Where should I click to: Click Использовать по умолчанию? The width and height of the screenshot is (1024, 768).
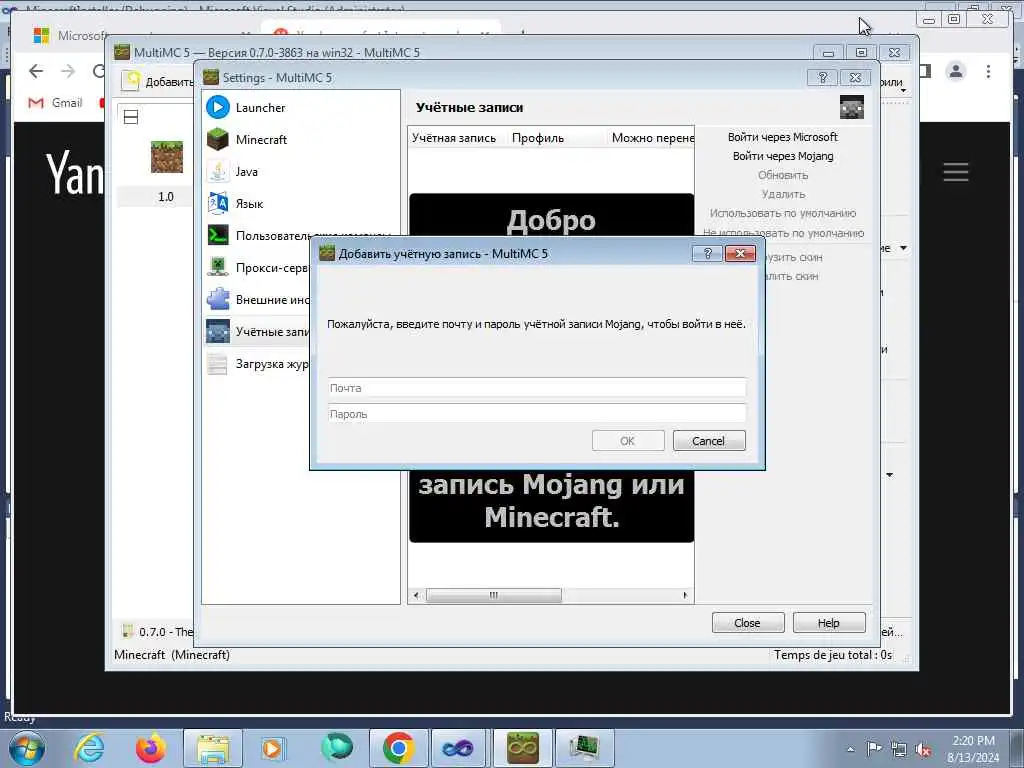point(782,214)
